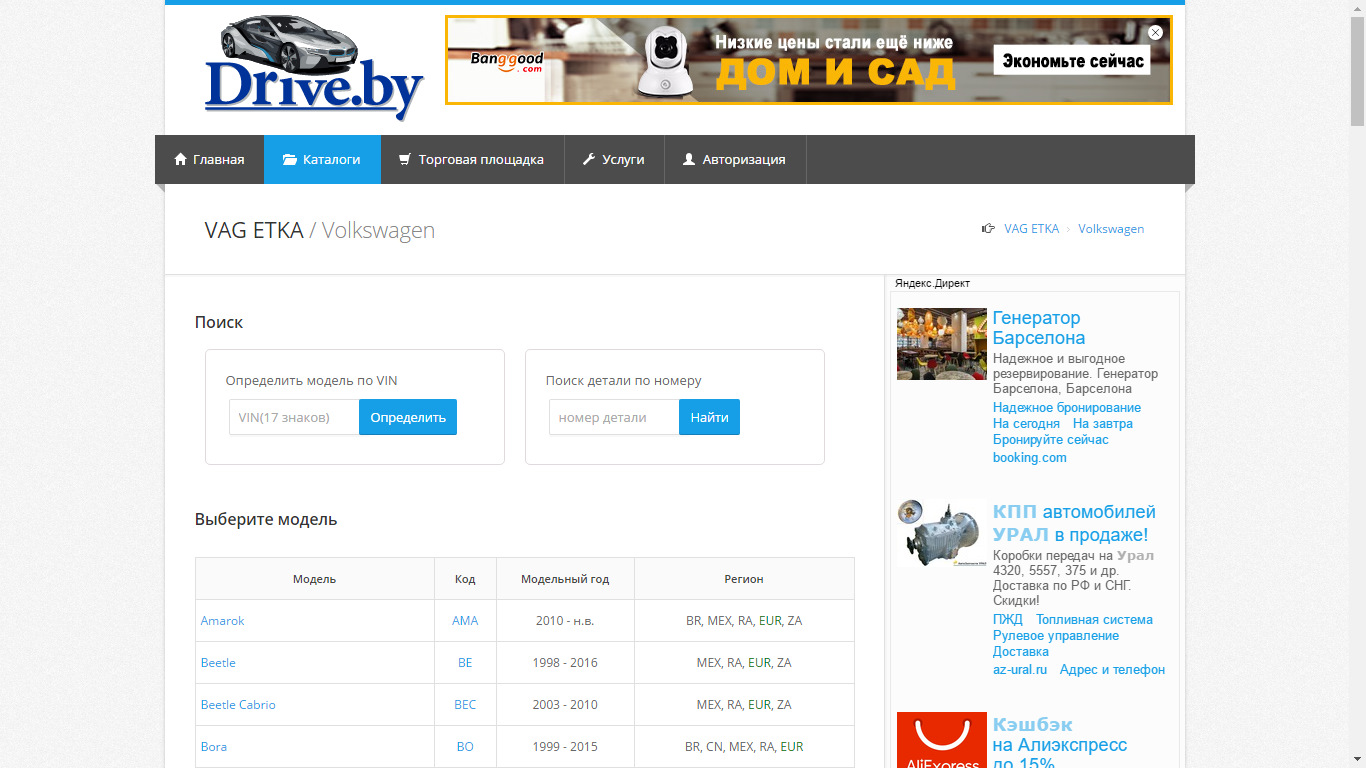The height and width of the screenshot is (768, 1366).
Task: Click the Надежное бронирование ad link
Action: (1067, 408)
